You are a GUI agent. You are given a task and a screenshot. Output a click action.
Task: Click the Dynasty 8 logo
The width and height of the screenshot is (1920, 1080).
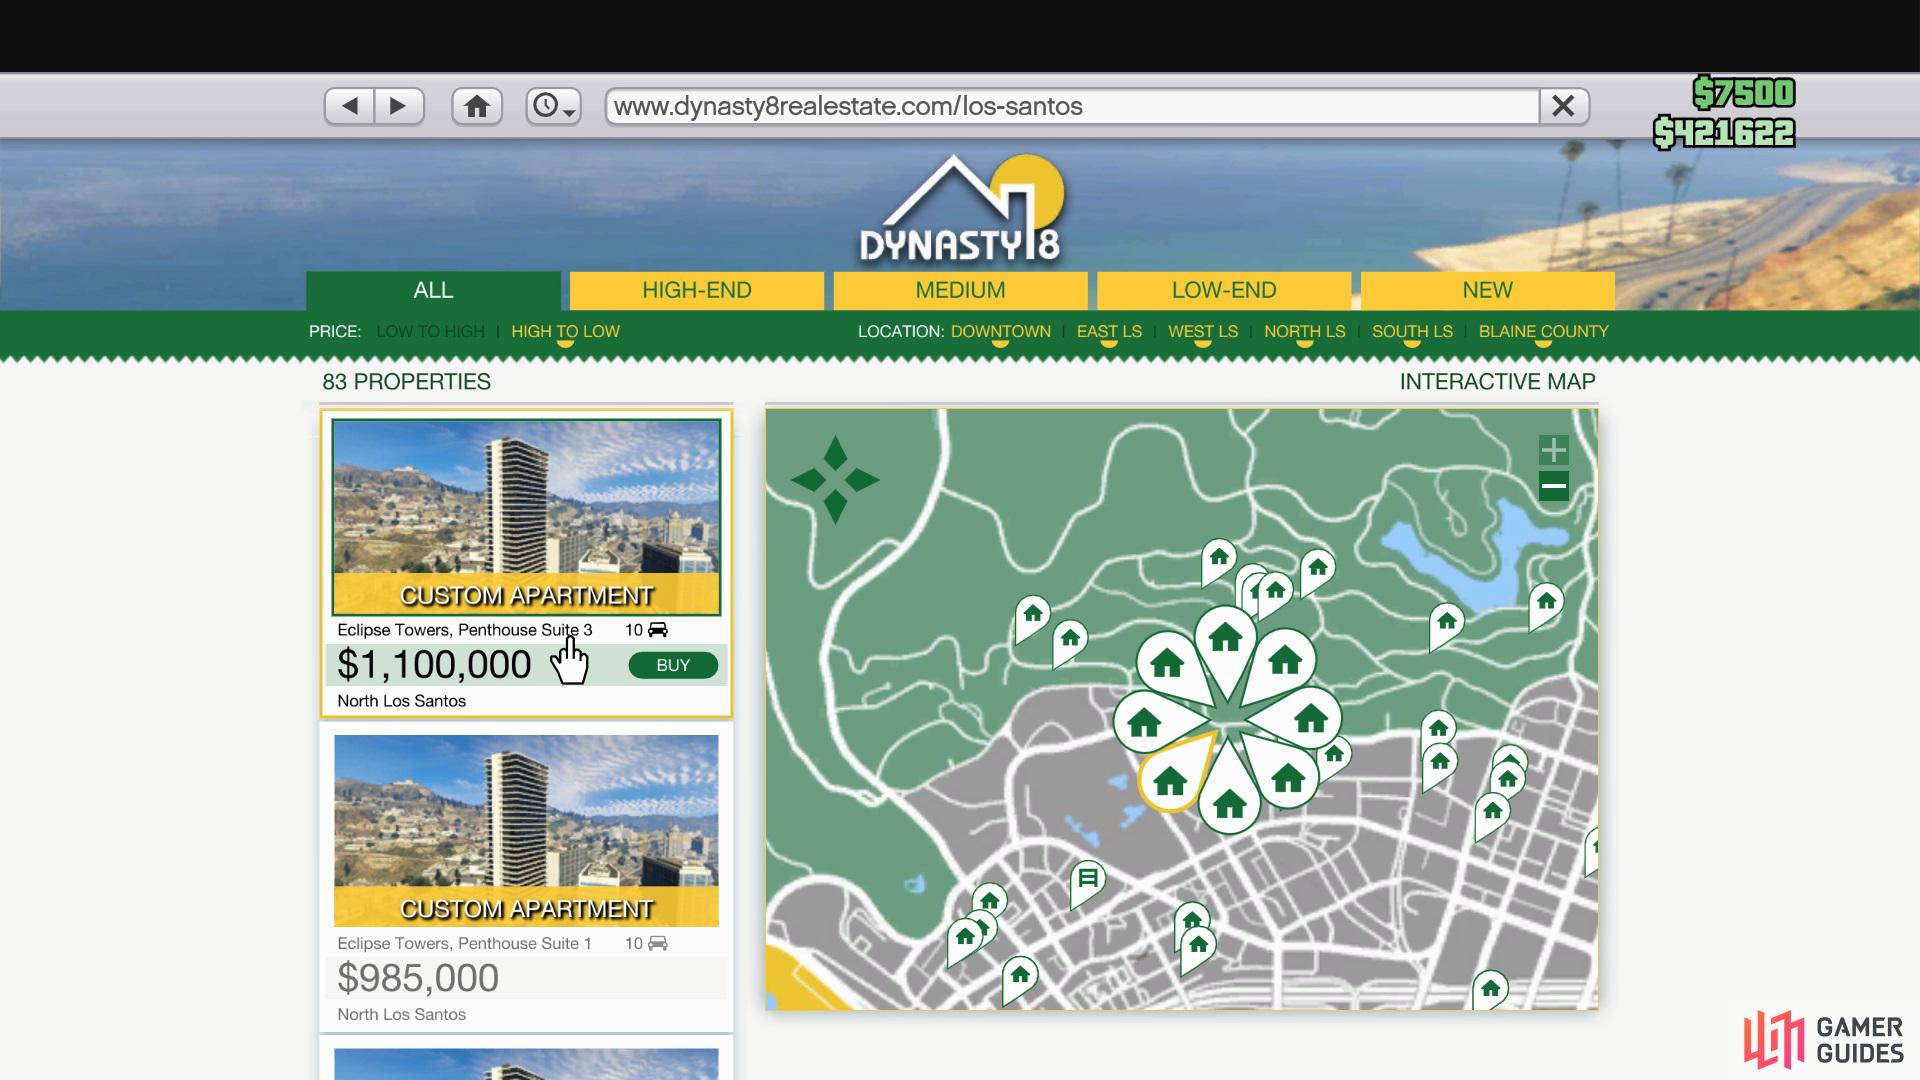point(961,210)
